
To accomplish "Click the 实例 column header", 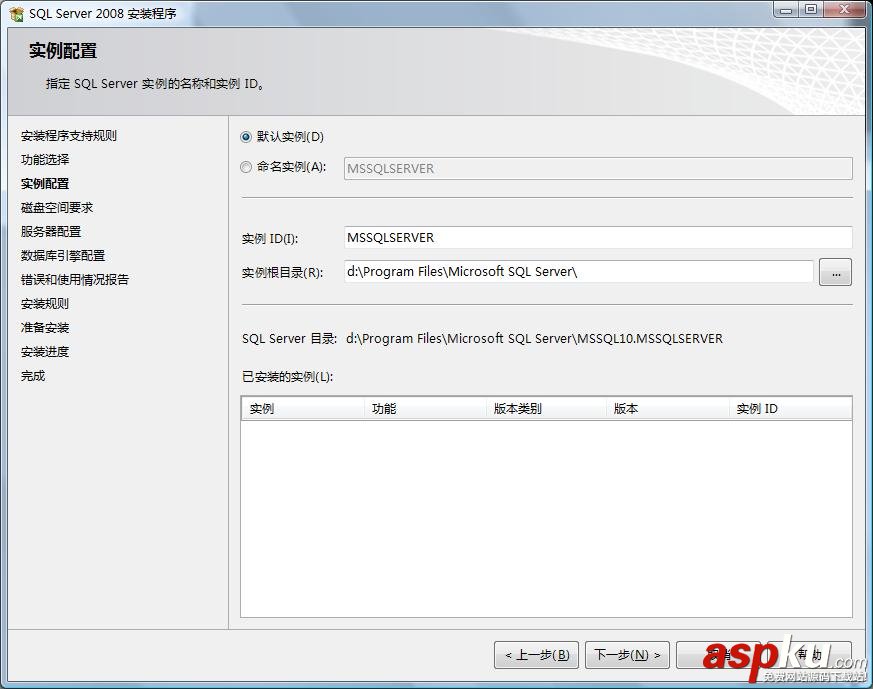I will (x=303, y=409).
